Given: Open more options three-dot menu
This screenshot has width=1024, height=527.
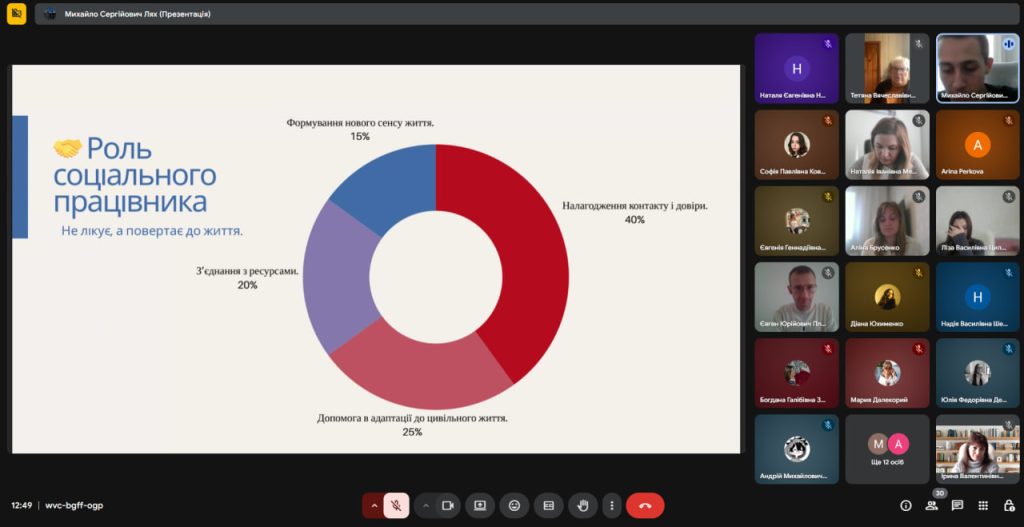Looking at the screenshot, I should [x=611, y=506].
